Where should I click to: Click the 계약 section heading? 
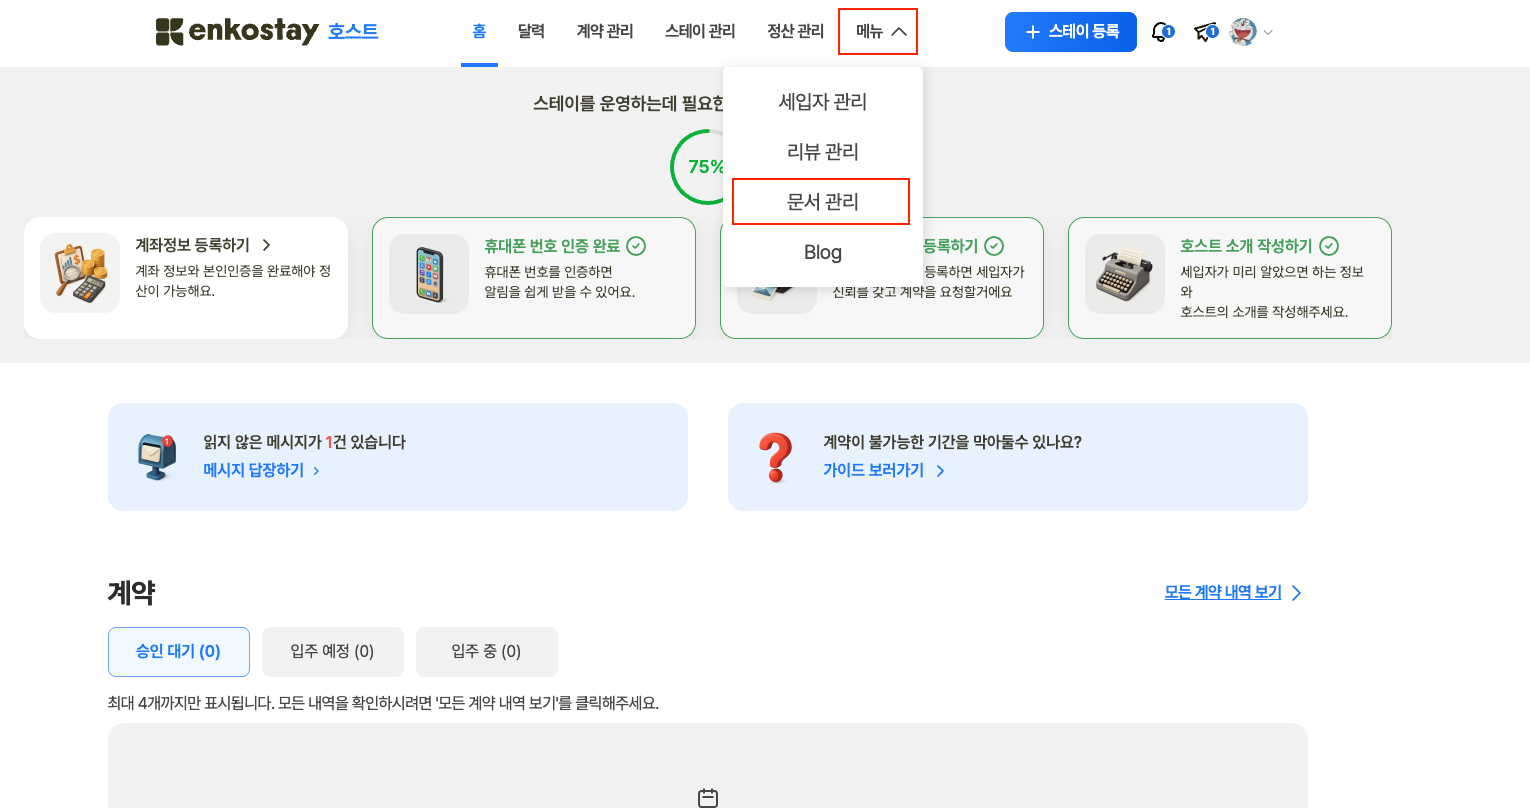coord(131,593)
